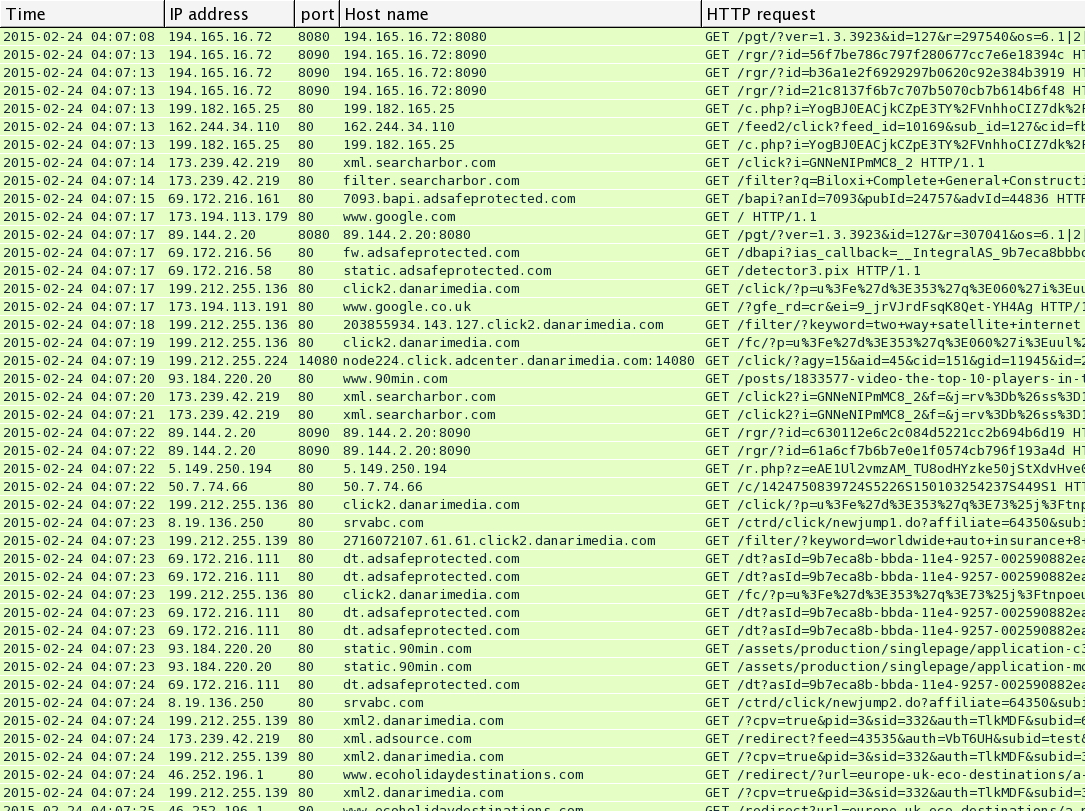The width and height of the screenshot is (1085, 811).
Task: Click IP address 69.172.216.56
Action: 220,253
